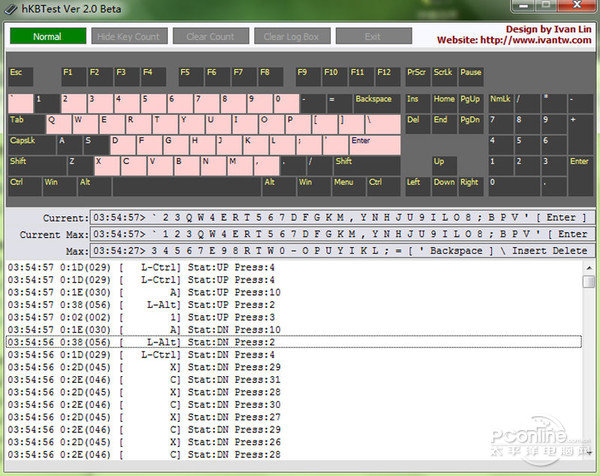
Task: Click the log scrollbar thumb
Action: (589, 282)
